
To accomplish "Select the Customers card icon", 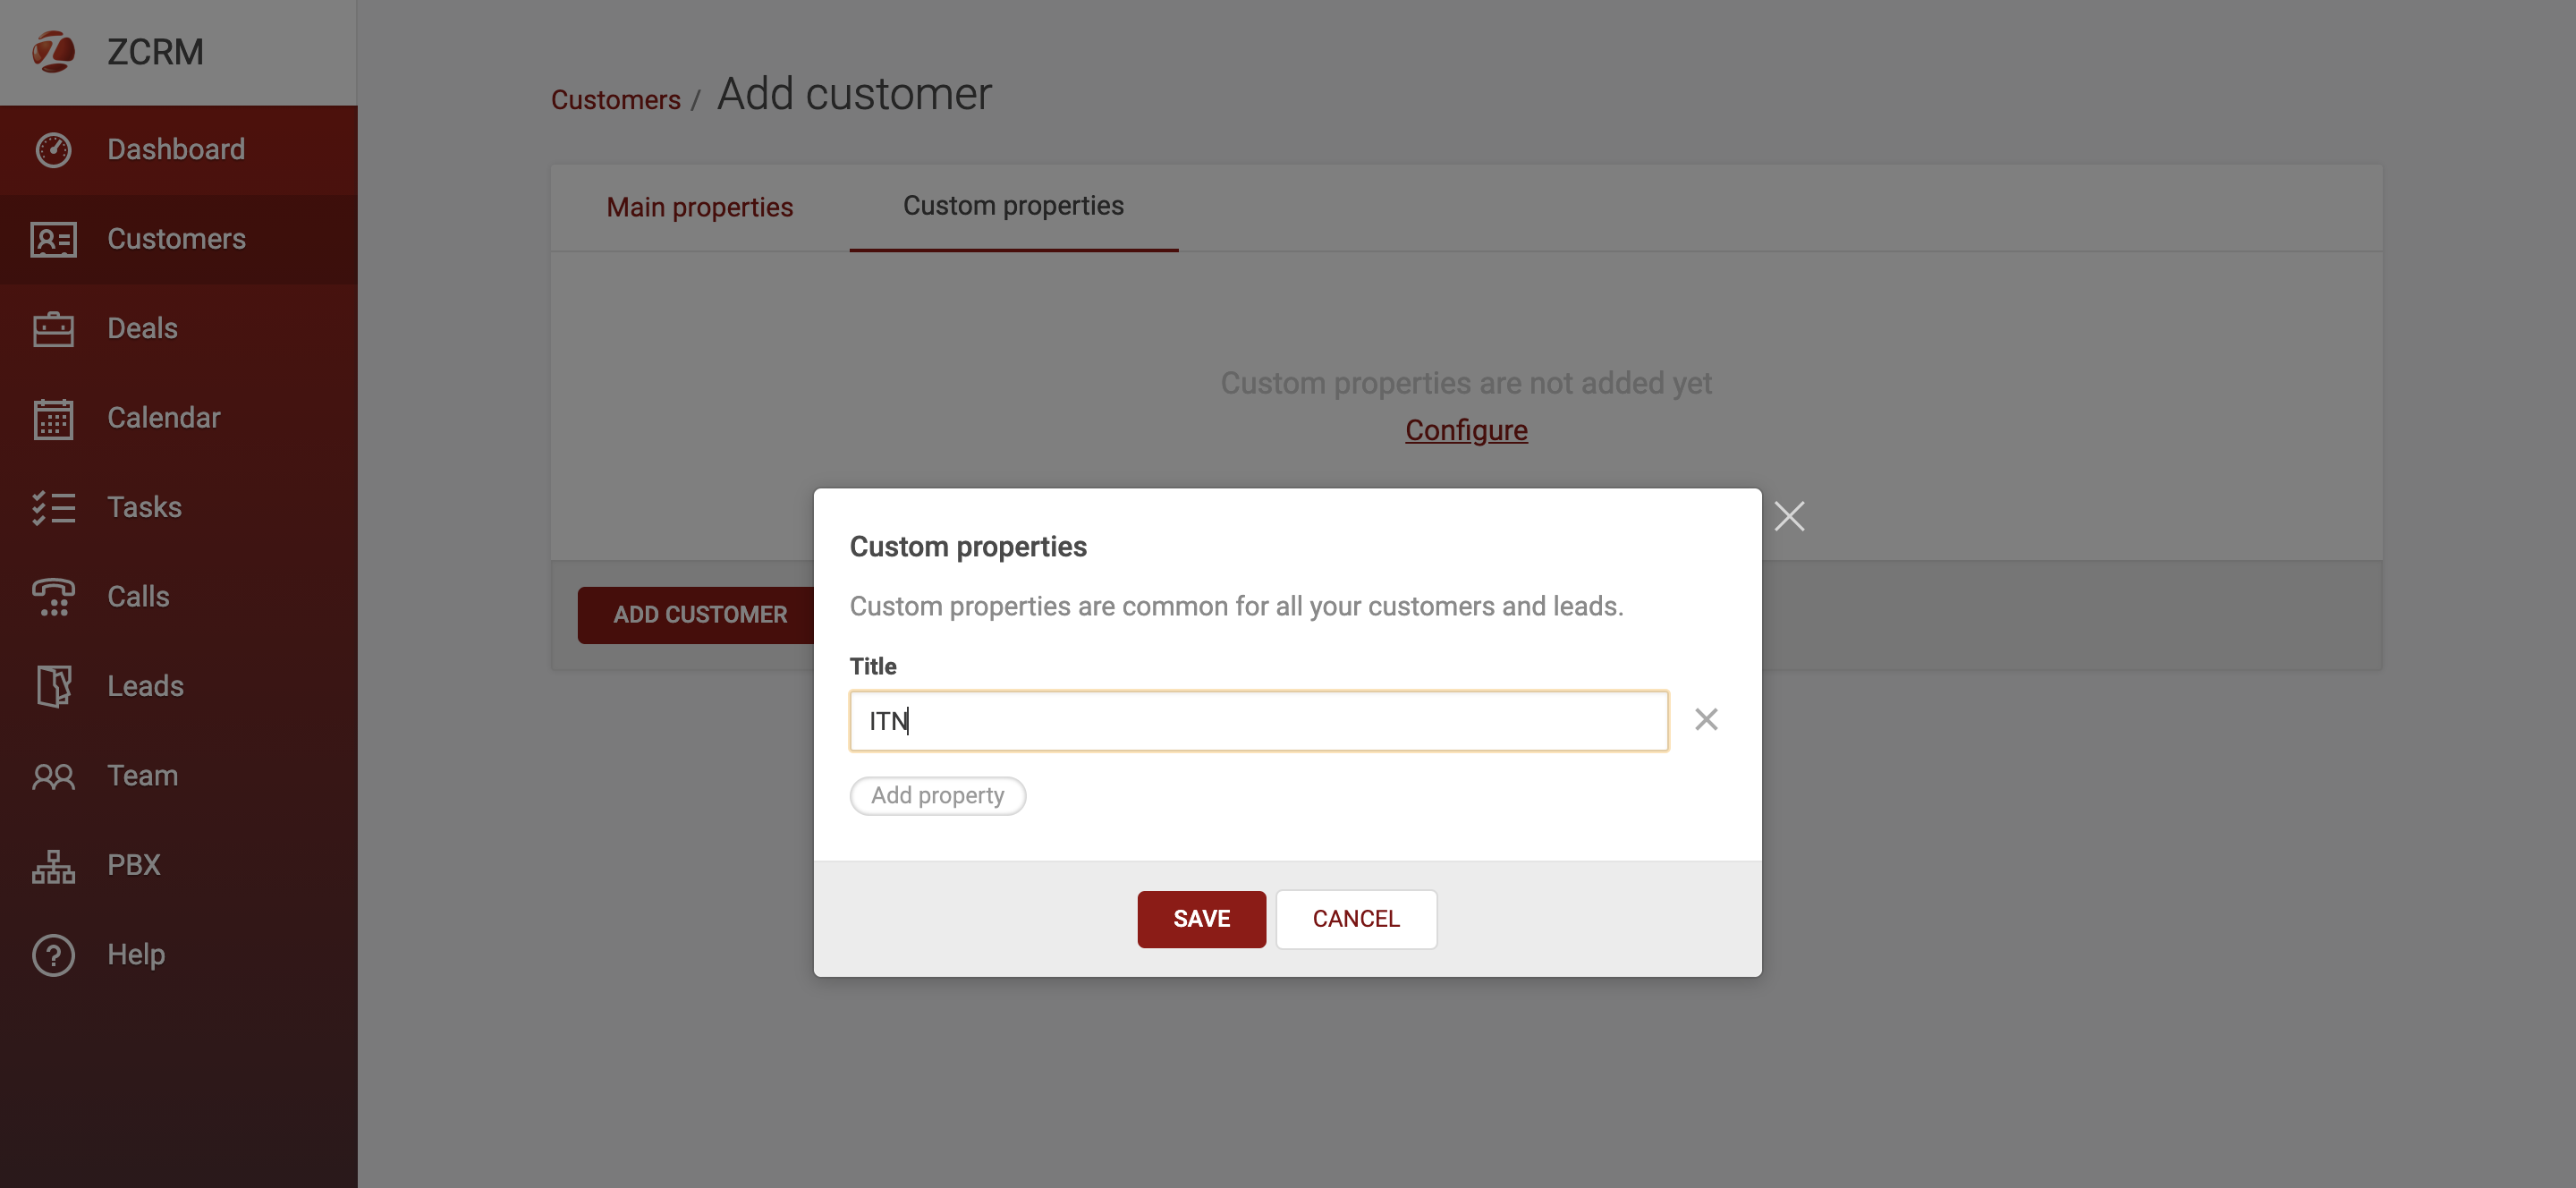I will pyautogui.click(x=53, y=239).
